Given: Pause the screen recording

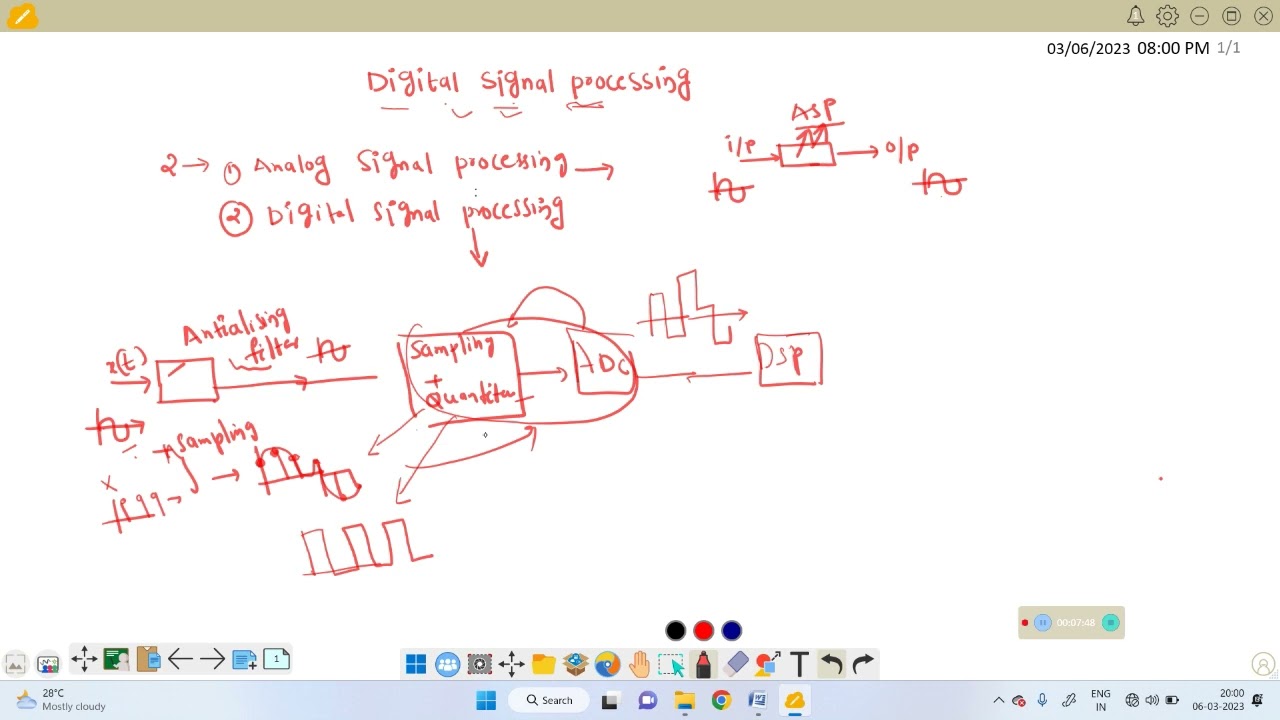Looking at the screenshot, I should 1042,622.
